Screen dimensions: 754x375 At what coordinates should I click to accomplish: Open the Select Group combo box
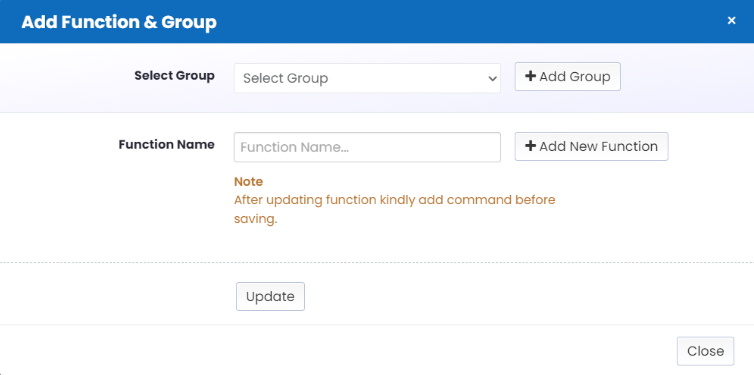click(x=367, y=78)
